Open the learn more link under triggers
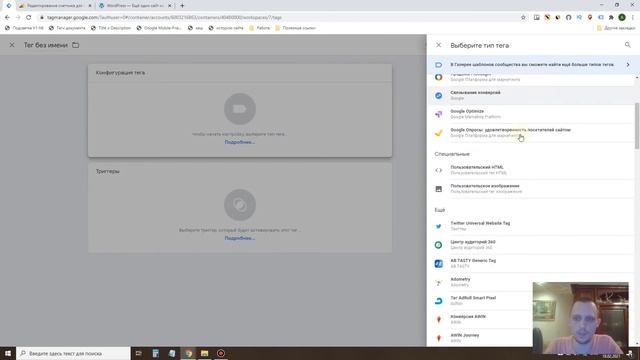640x360 pixels. pyautogui.click(x=240, y=238)
